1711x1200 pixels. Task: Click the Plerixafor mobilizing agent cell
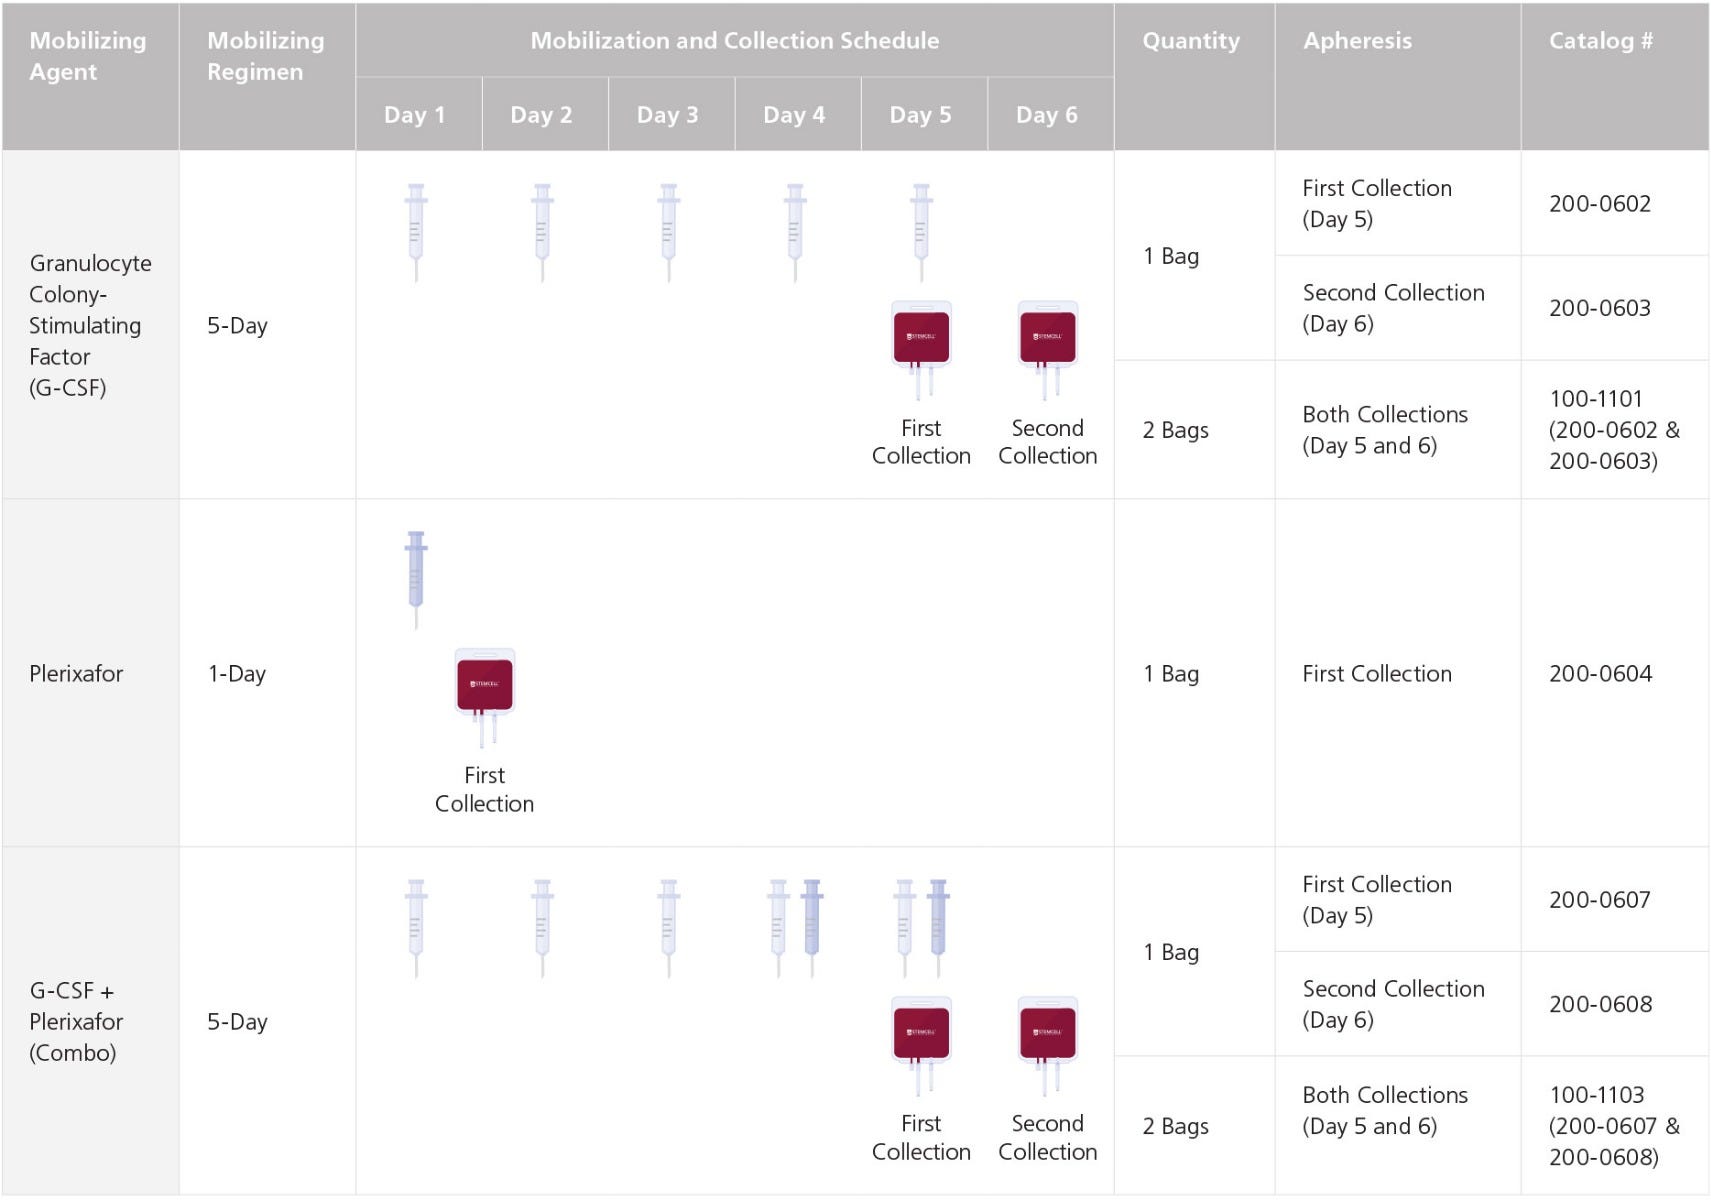76,674
